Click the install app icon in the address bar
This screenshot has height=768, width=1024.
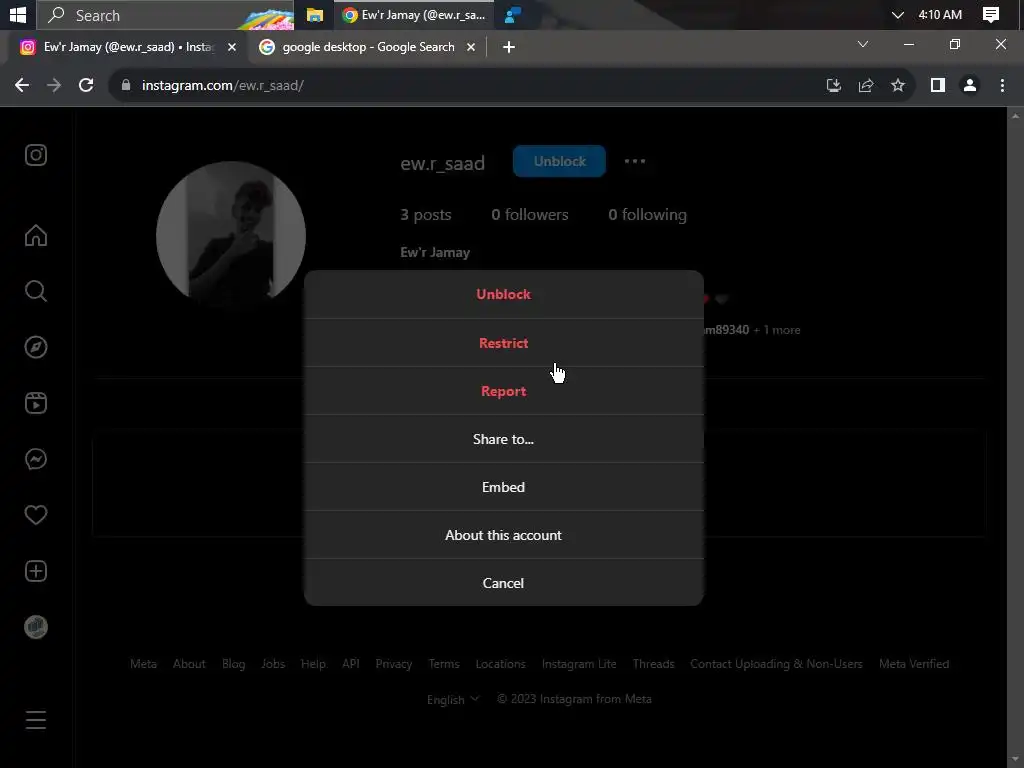tap(833, 86)
